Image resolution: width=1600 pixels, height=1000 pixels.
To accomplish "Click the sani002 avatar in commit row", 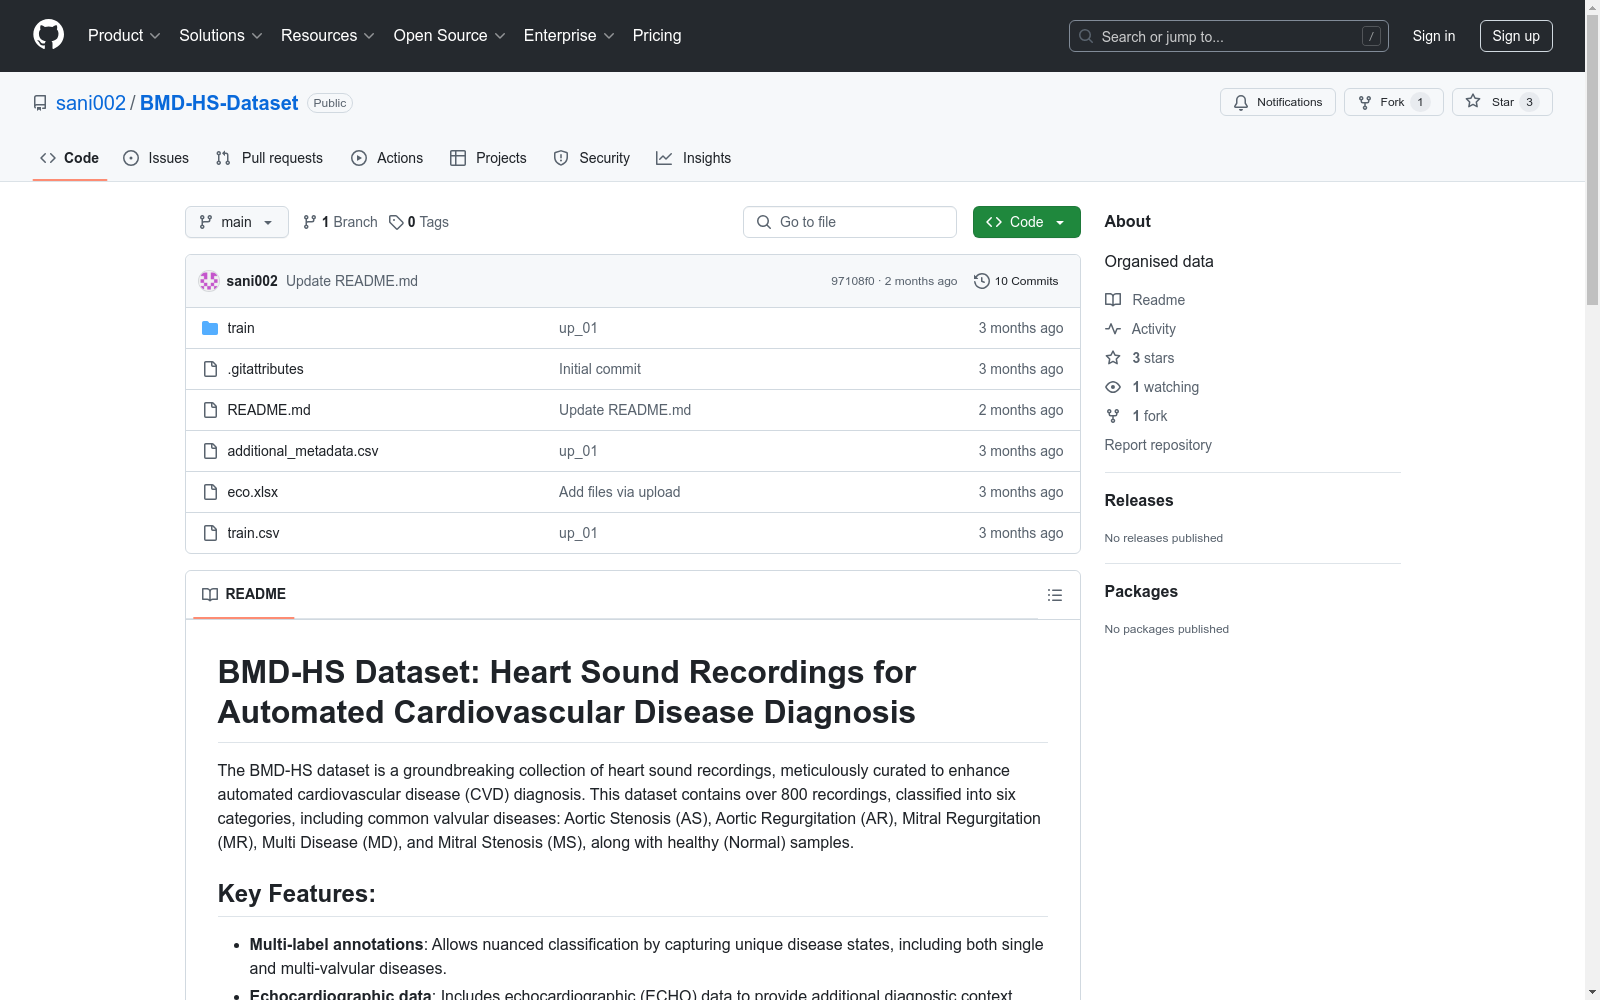I will pos(209,281).
